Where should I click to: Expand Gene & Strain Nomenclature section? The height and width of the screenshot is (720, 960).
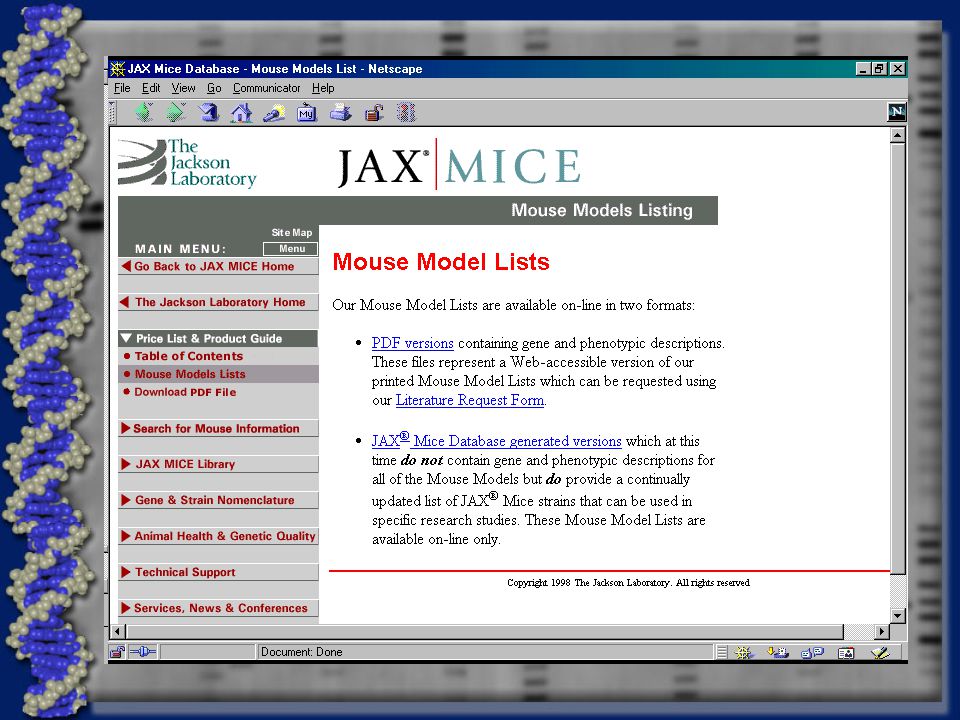coord(218,500)
